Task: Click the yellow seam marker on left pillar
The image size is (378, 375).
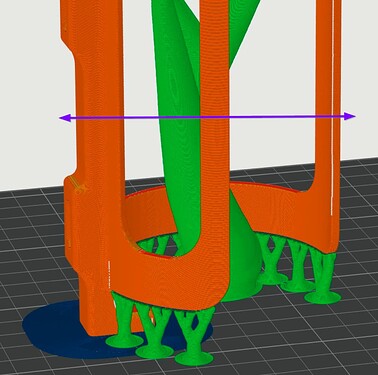Action: click(x=79, y=187)
